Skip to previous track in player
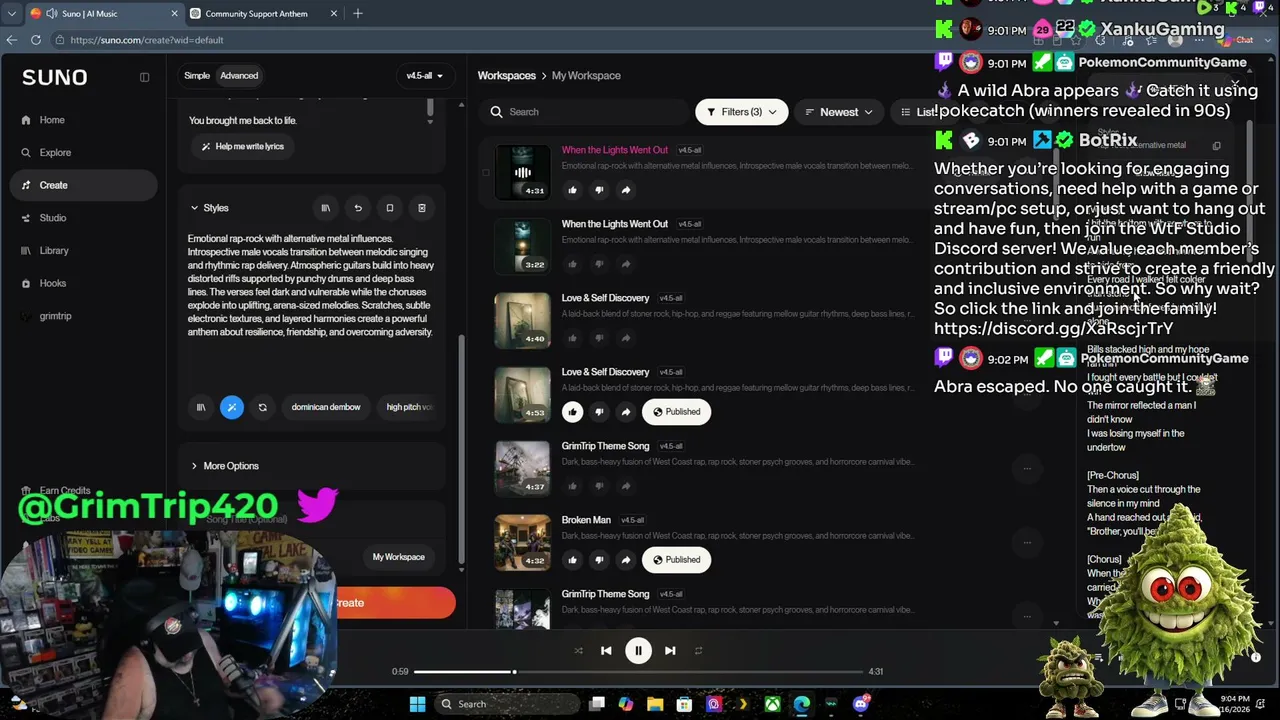 tap(606, 651)
